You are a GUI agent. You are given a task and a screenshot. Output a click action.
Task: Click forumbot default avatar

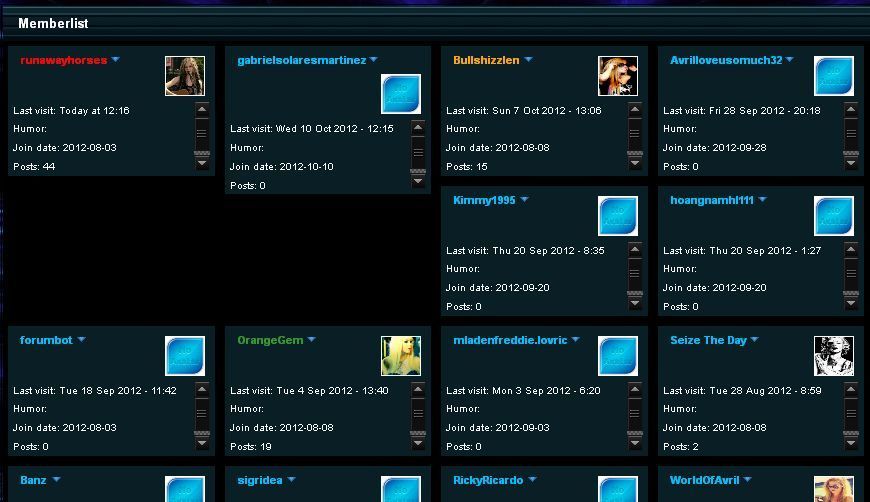pos(185,356)
